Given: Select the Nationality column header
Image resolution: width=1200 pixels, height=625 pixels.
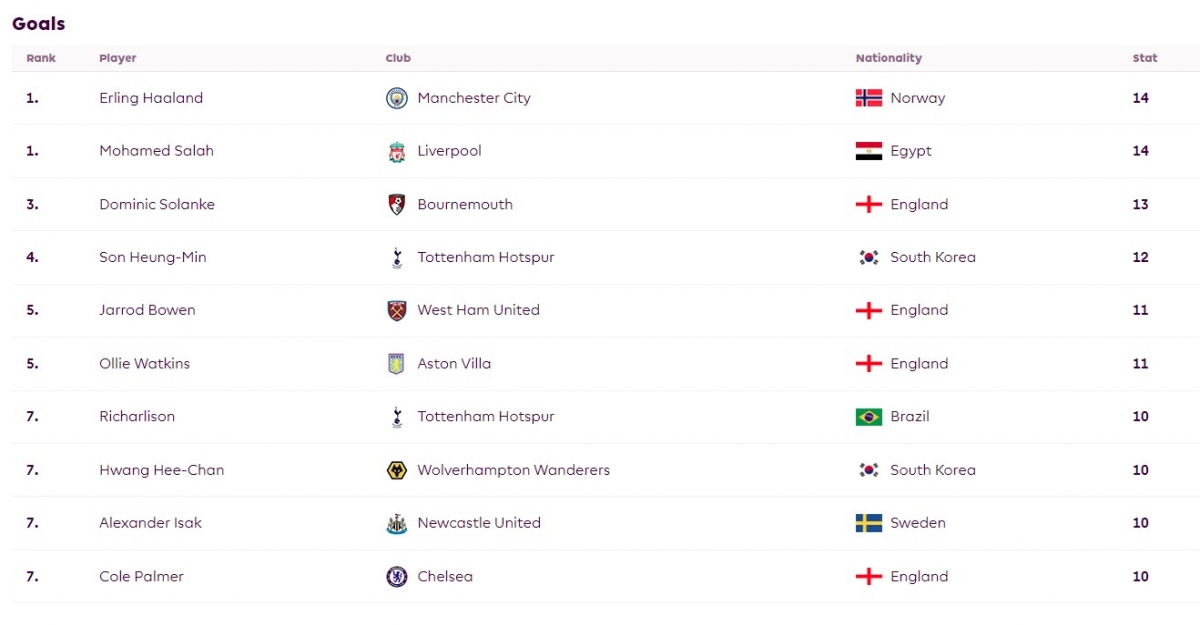Looking at the screenshot, I should [x=889, y=58].
